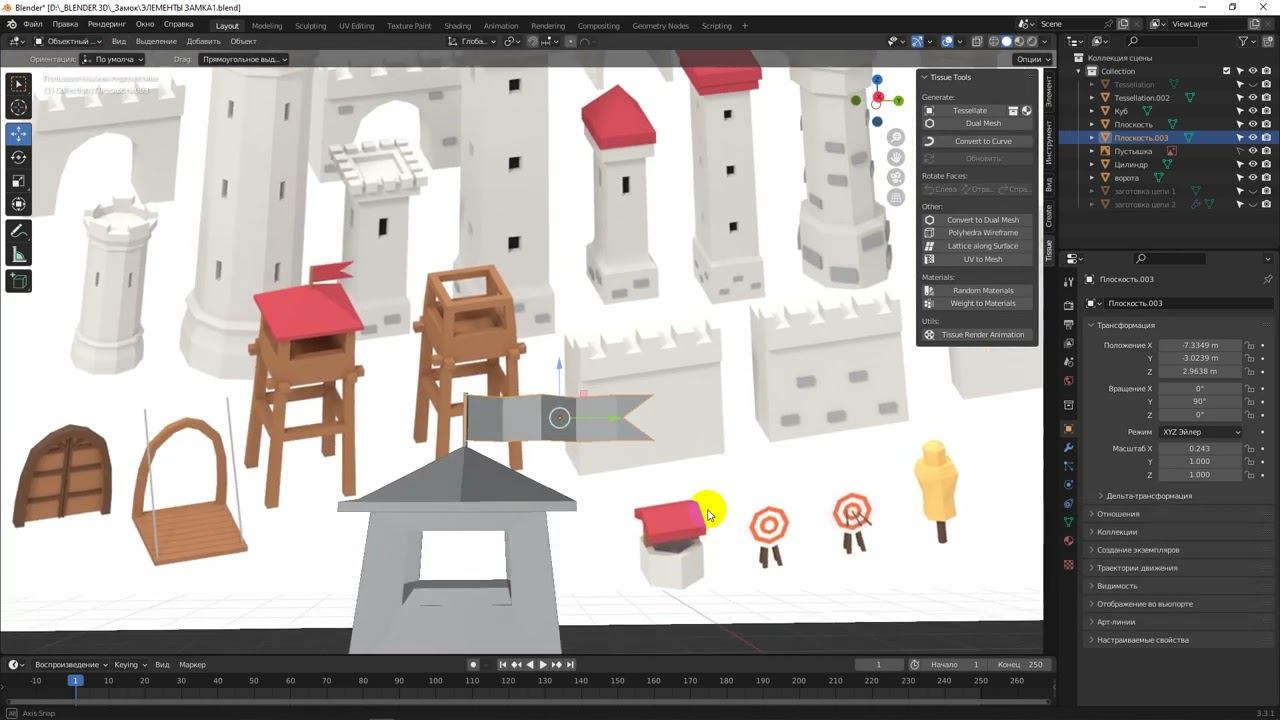
Task: Click the Blender logo menu icon
Action: pyautogui.click(x=13, y=24)
